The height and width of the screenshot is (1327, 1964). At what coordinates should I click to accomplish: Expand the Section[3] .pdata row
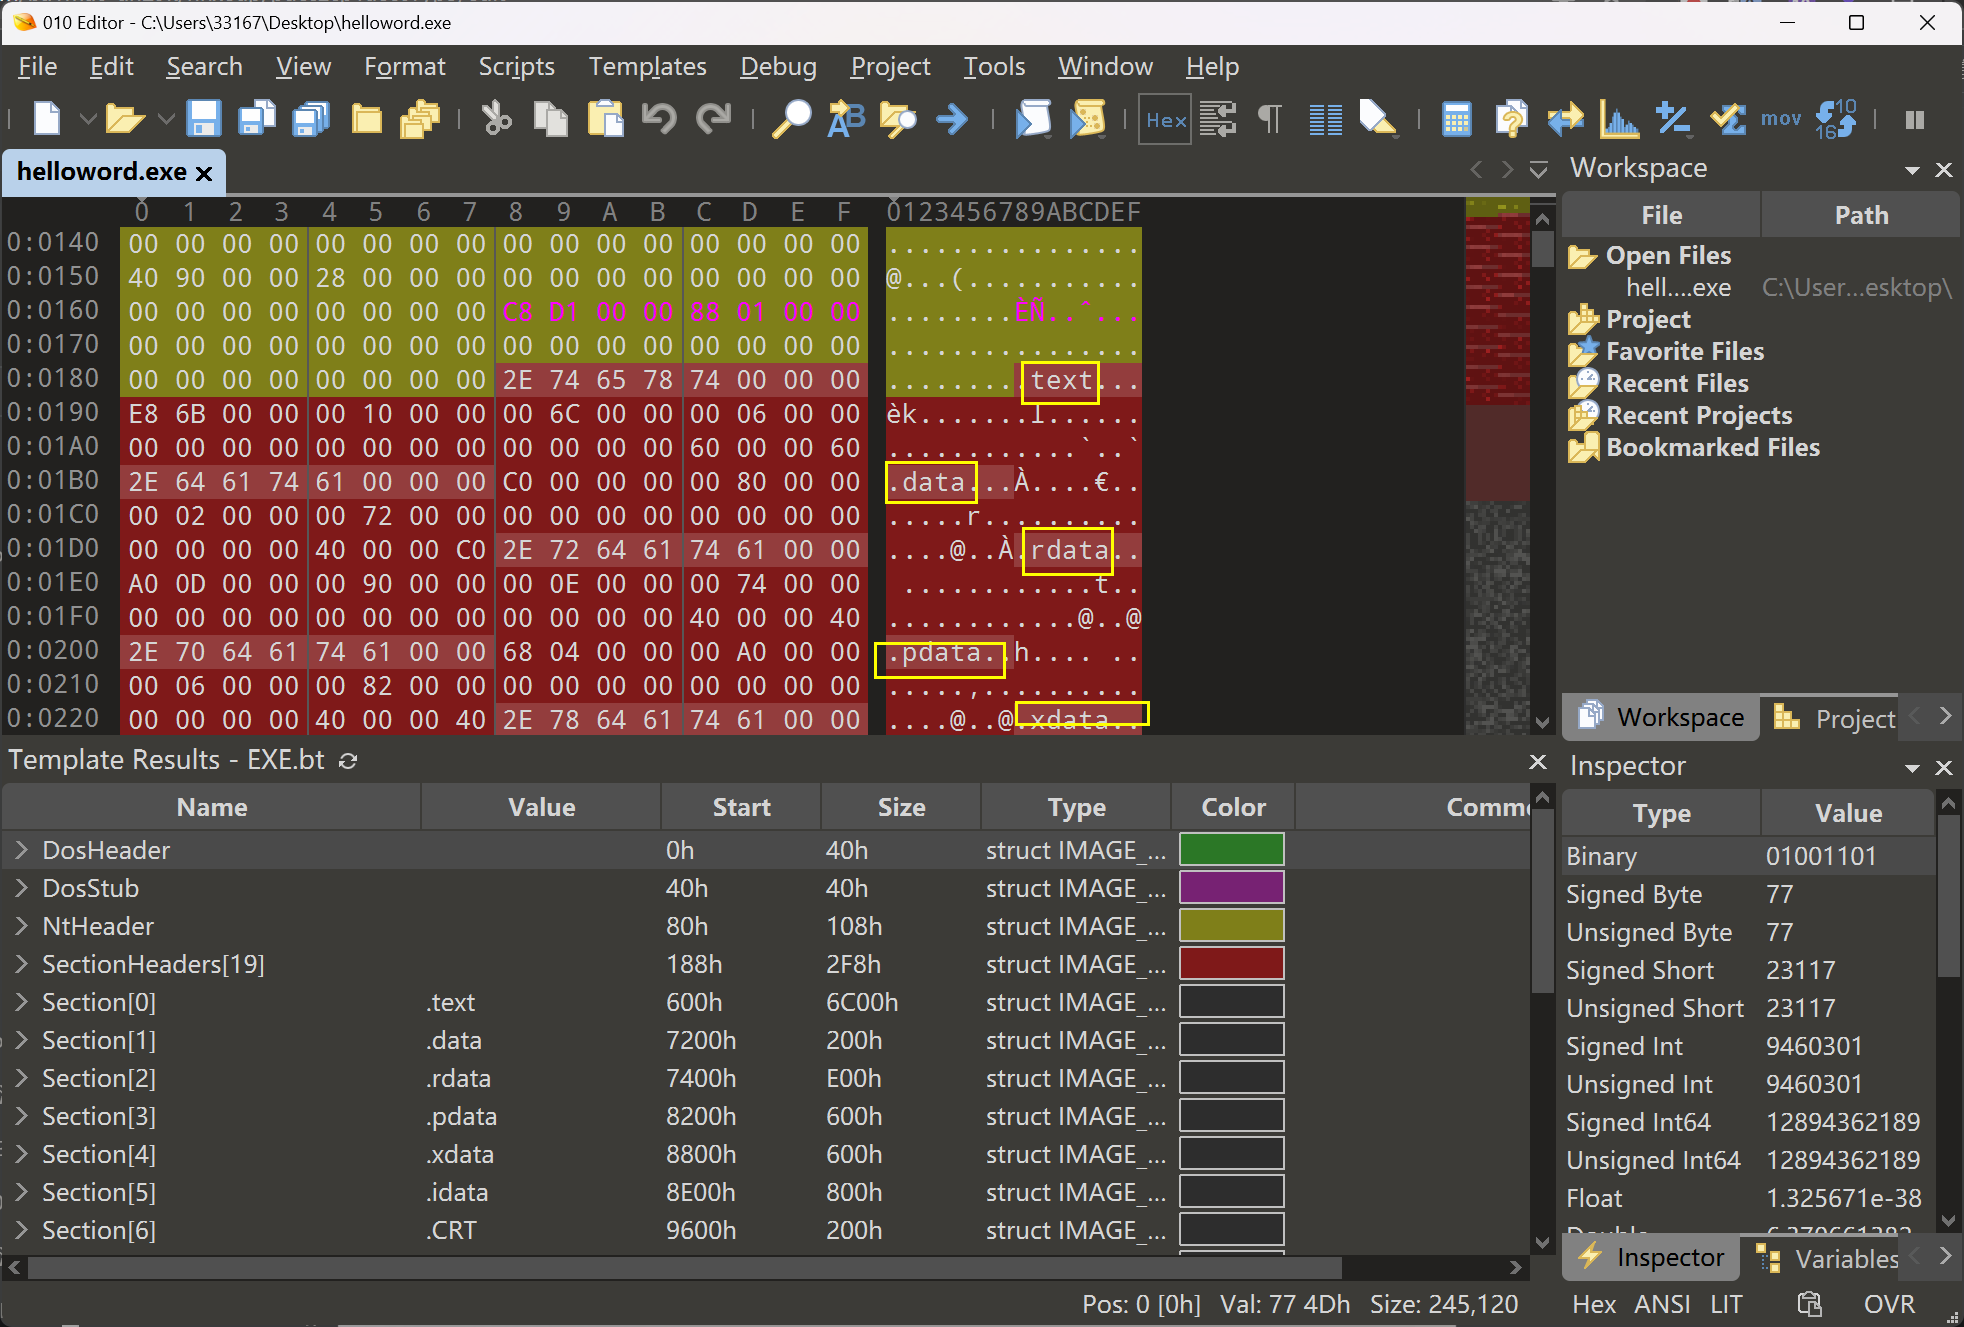click(x=21, y=1116)
